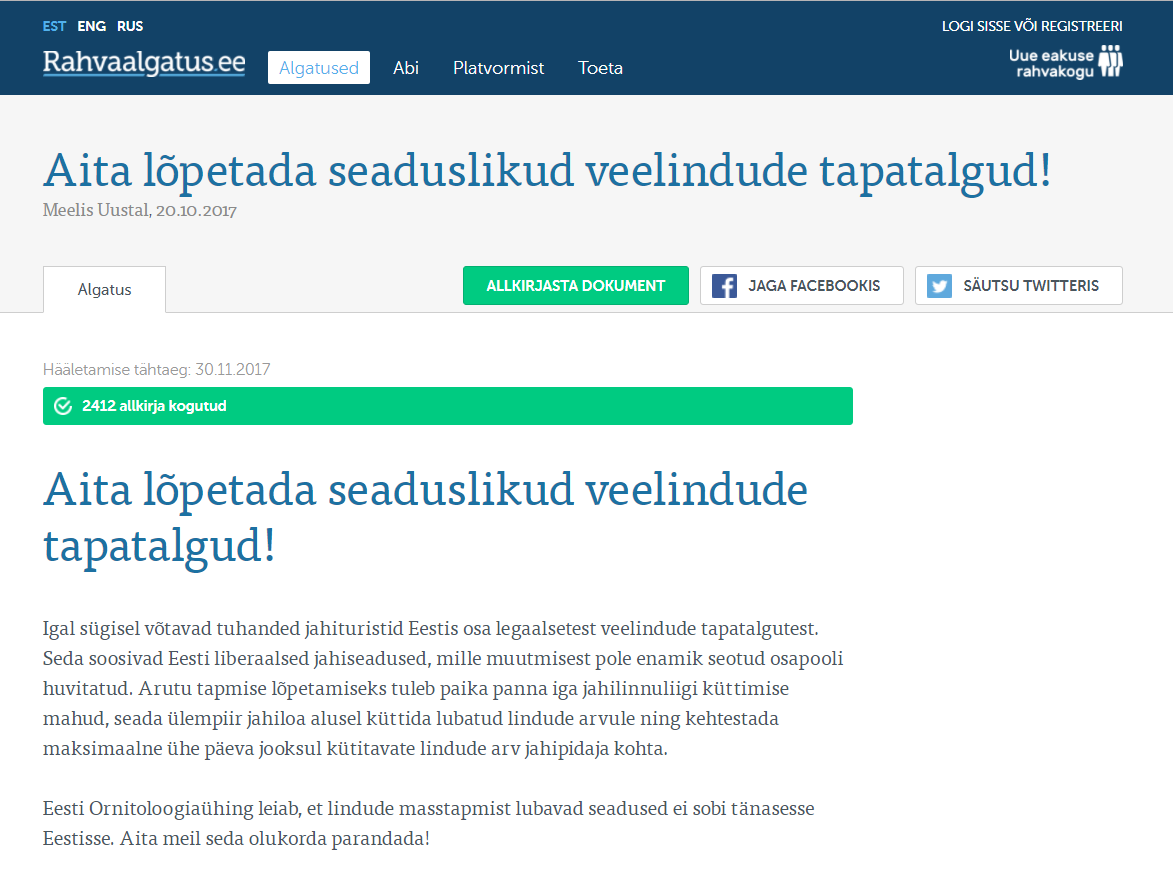Click author line Meelis Uustal, 20.10.2017
Viewport: 1173px width, 884px height.
(x=140, y=210)
